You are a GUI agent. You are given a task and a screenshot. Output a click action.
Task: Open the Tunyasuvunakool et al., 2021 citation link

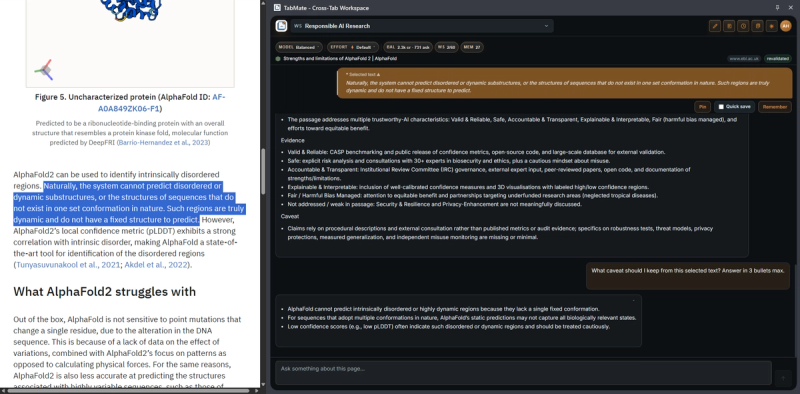(x=68, y=265)
